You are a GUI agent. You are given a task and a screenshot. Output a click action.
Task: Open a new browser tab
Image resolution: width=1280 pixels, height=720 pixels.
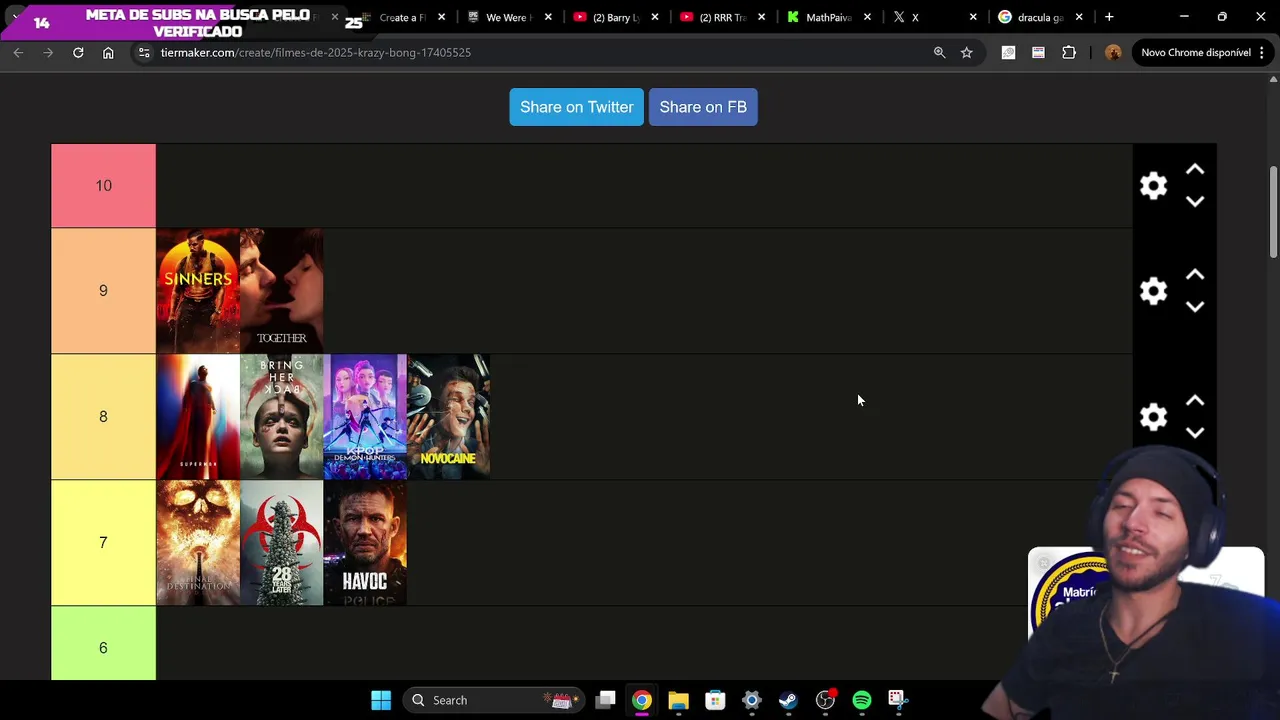pos(1109,17)
